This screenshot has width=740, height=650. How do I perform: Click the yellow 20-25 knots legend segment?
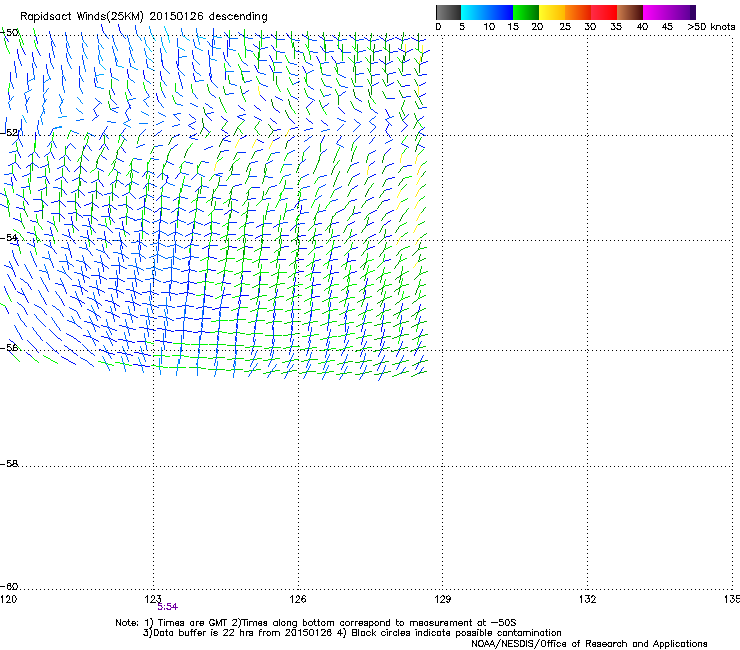click(x=552, y=12)
